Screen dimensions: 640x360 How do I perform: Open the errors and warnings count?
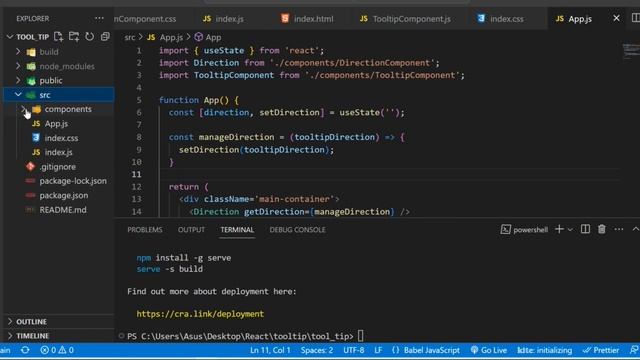pos(57,350)
